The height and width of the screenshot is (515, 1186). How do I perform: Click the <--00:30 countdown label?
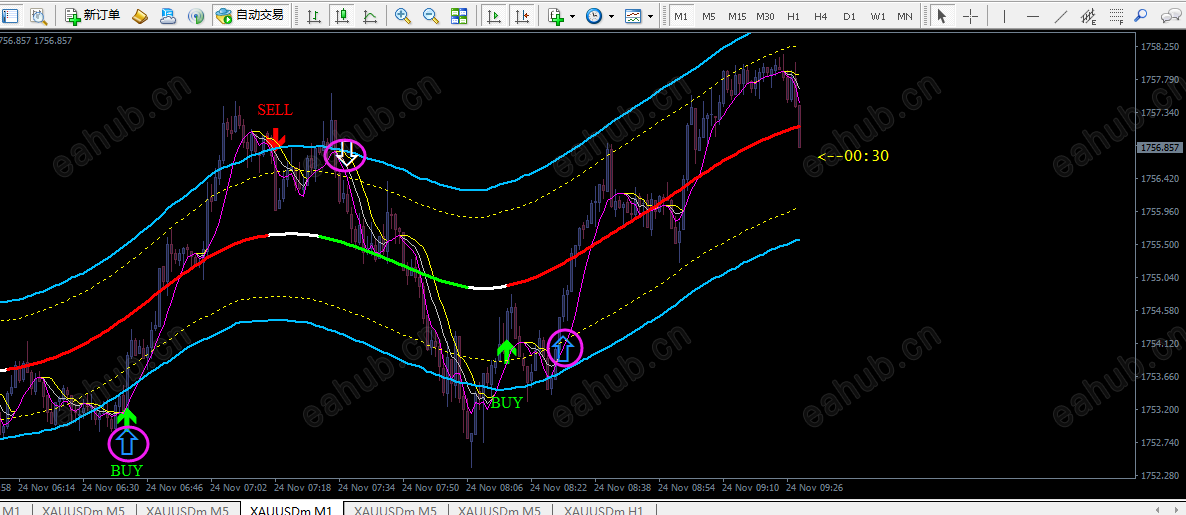[x=854, y=157]
